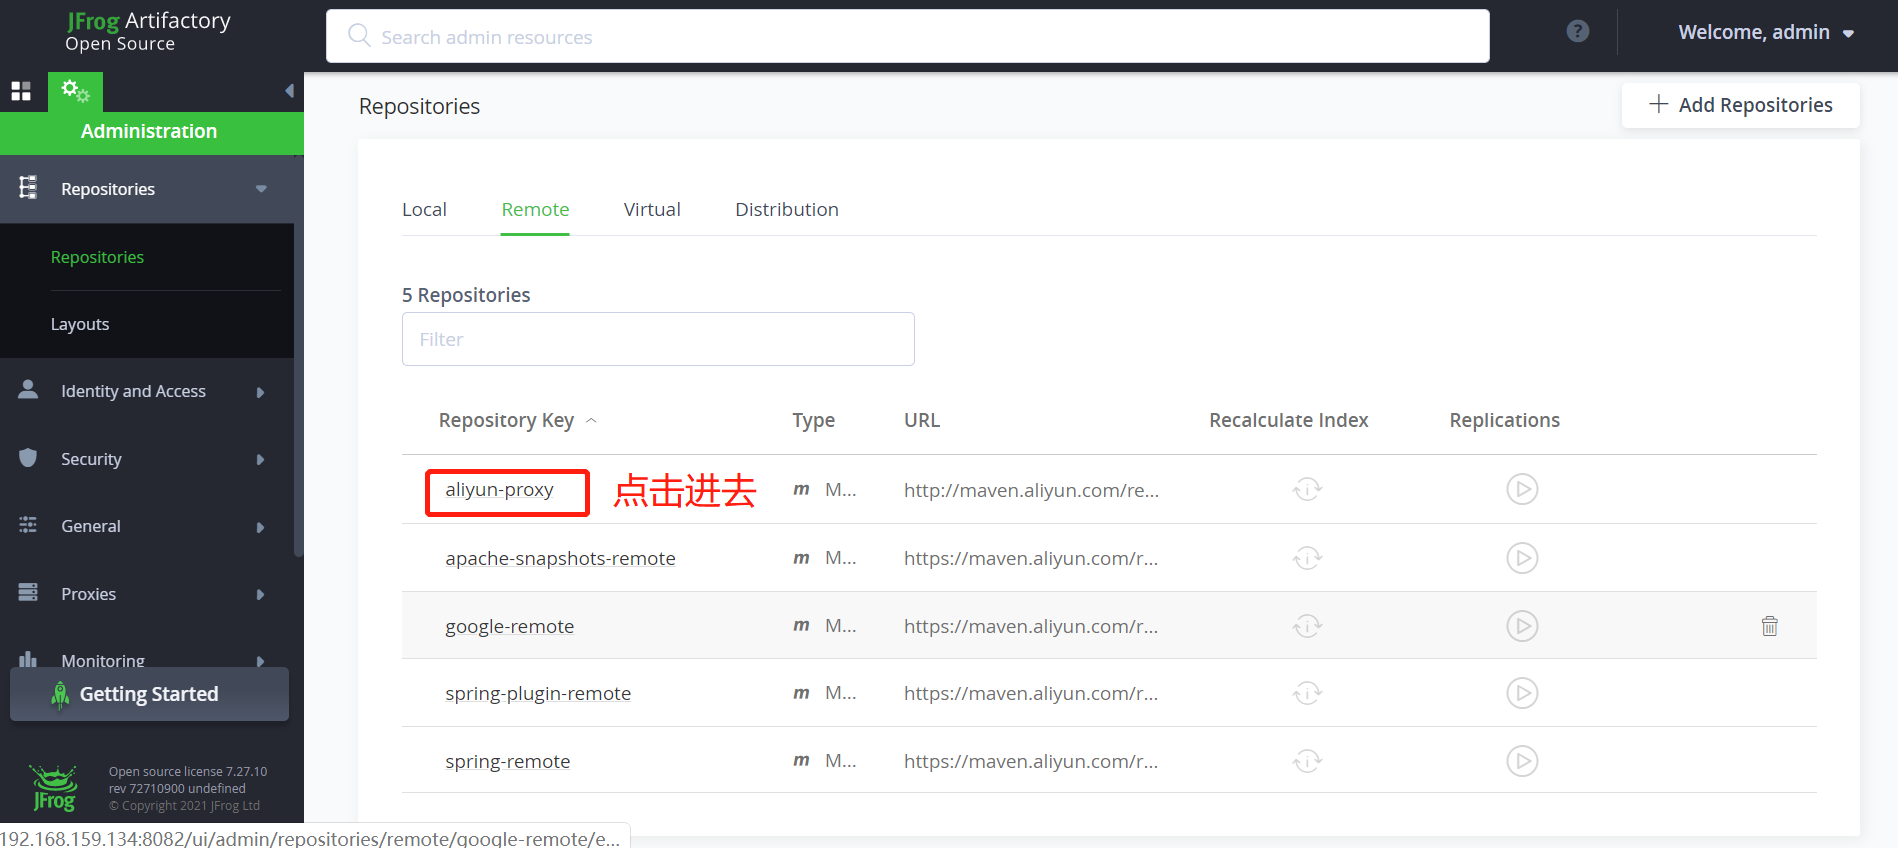The image size is (1898, 848).
Task: Click the Security shield icon
Action: coord(28,458)
